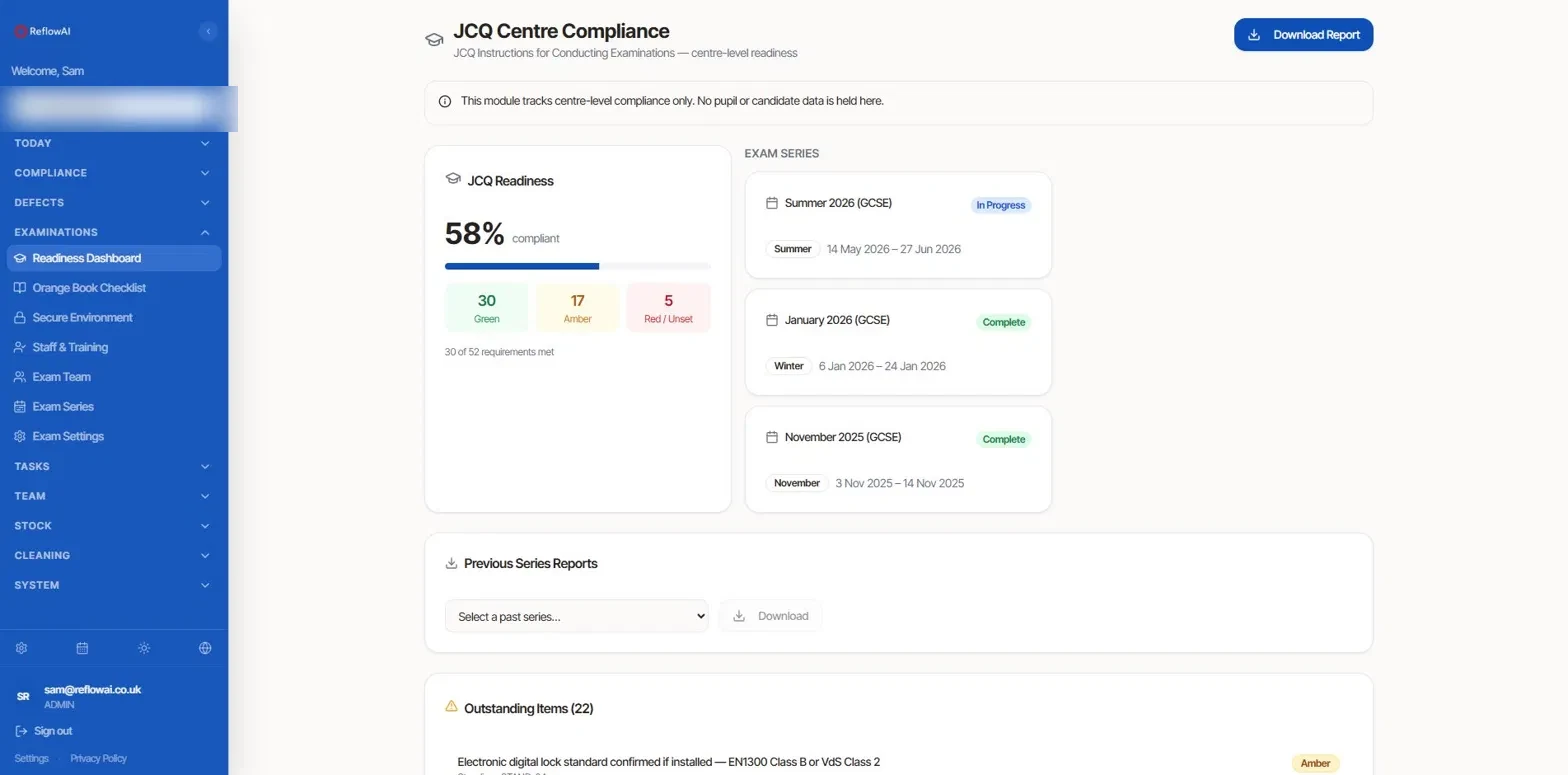Click 'Electronic digital lock standard confirmed' item

point(668,762)
